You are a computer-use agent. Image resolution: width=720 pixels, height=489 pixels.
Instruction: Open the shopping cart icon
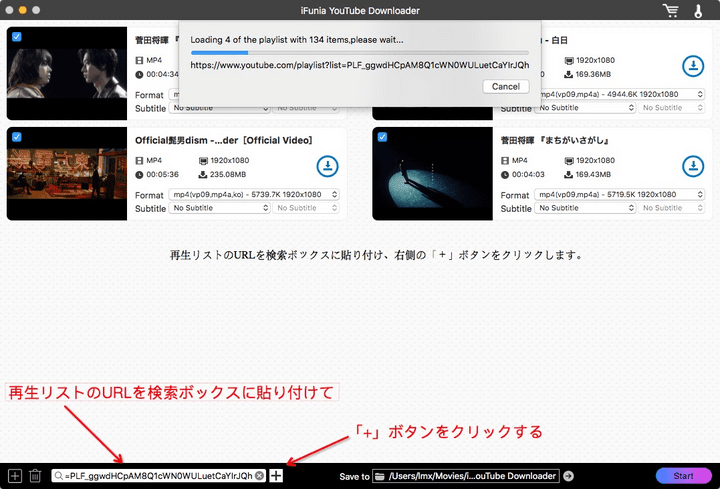[x=670, y=10]
